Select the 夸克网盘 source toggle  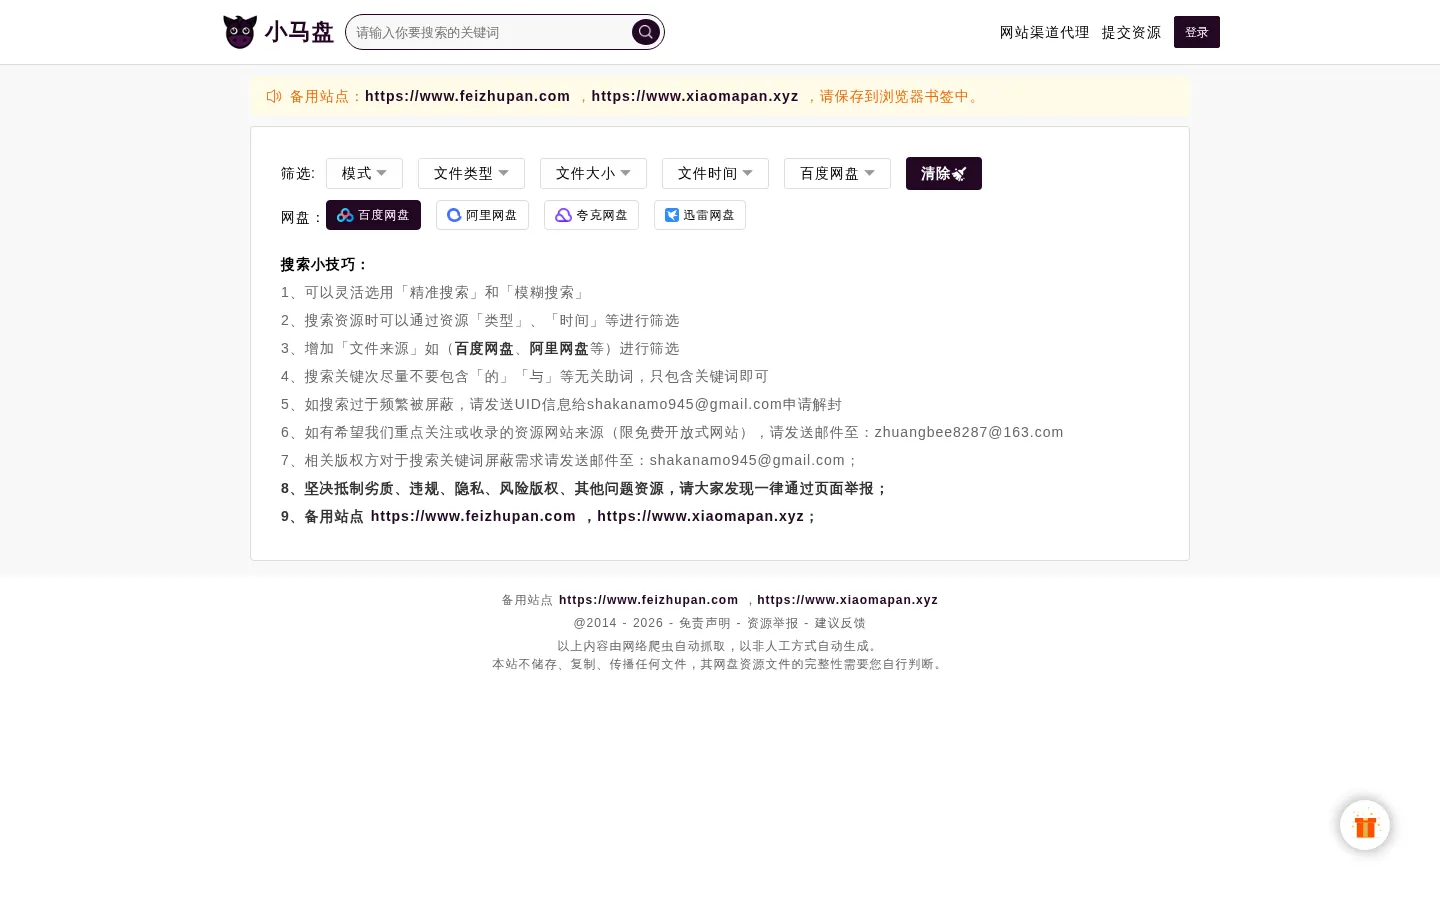(591, 215)
